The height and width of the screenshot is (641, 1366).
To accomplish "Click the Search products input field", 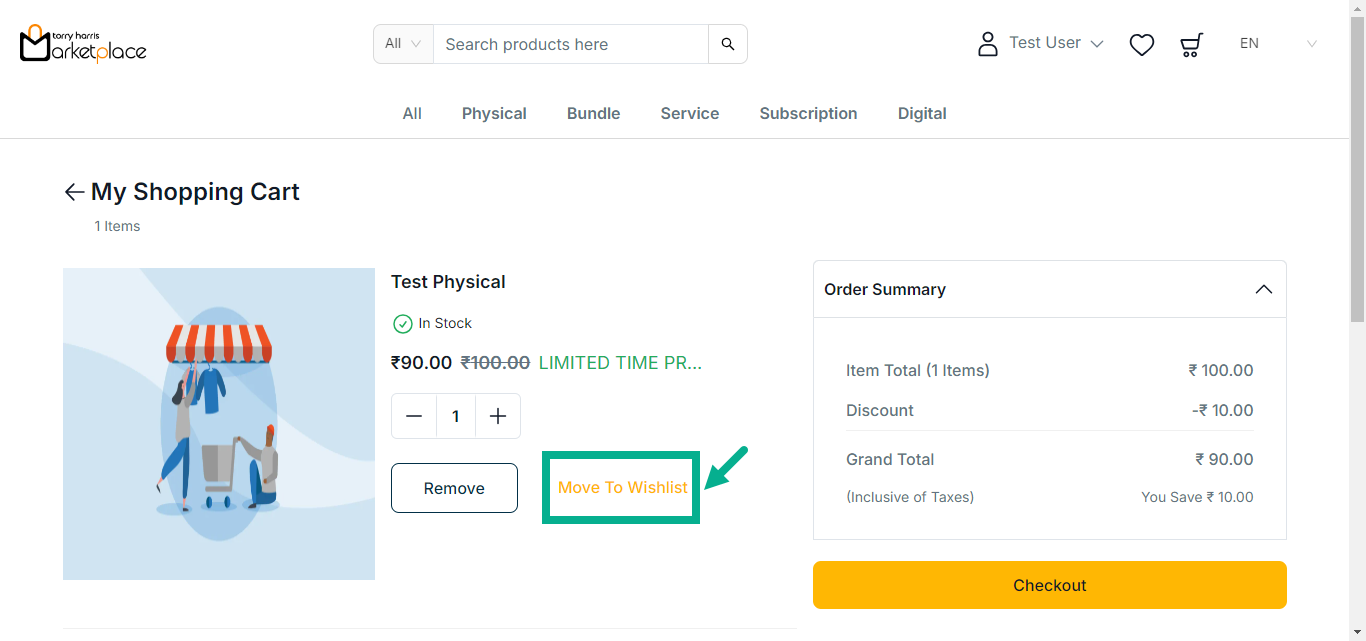I will pos(570,44).
